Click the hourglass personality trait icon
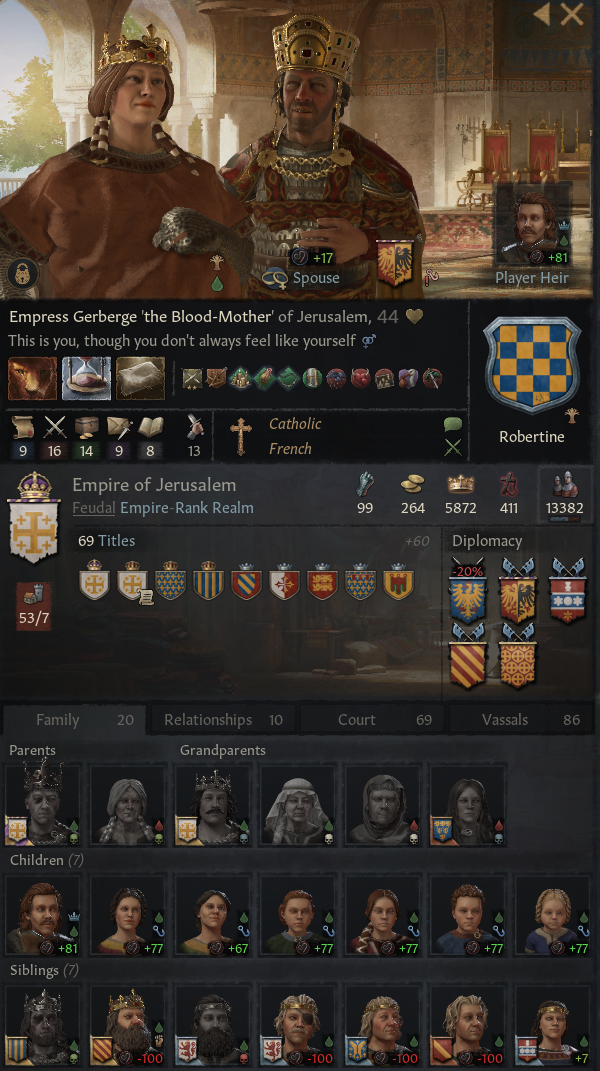Viewport: 600px width, 1071px height. tap(86, 378)
